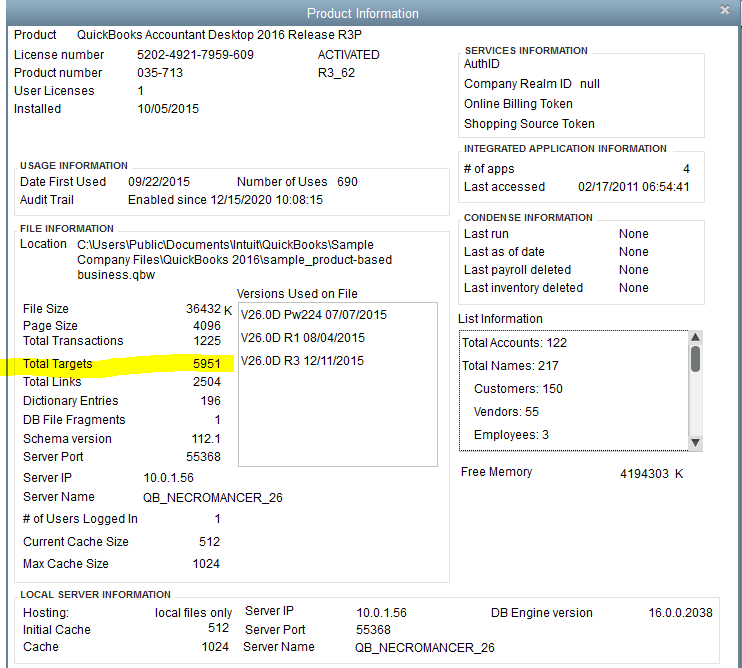Click the # of apps value 4
Screen dimensions: 742x668
[x=686, y=168]
